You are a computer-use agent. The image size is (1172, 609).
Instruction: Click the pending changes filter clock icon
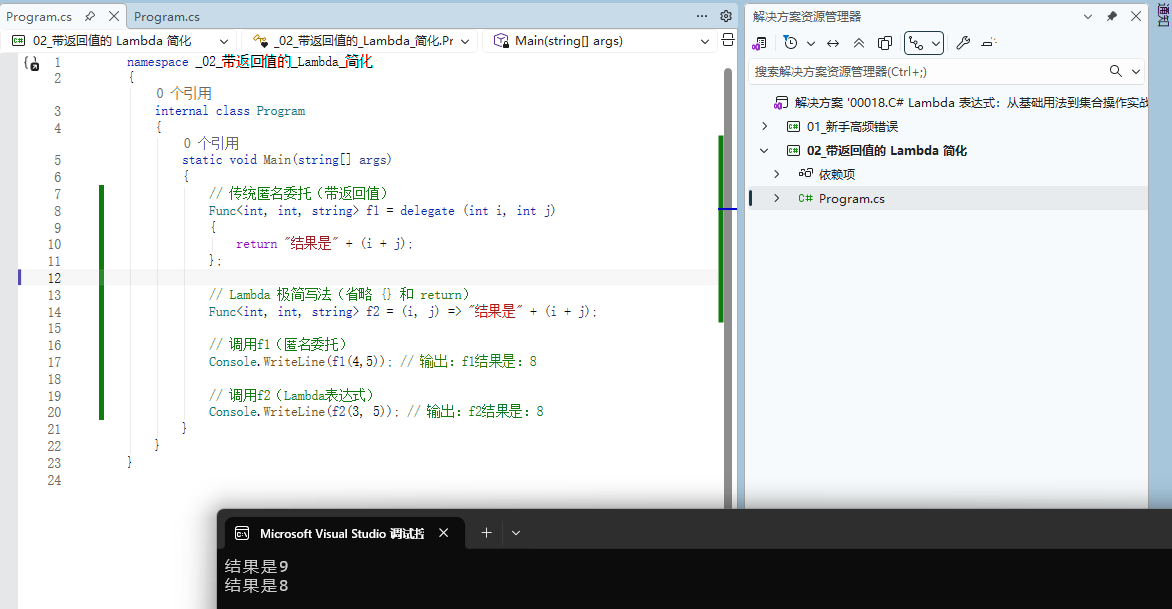pyautogui.click(x=791, y=43)
